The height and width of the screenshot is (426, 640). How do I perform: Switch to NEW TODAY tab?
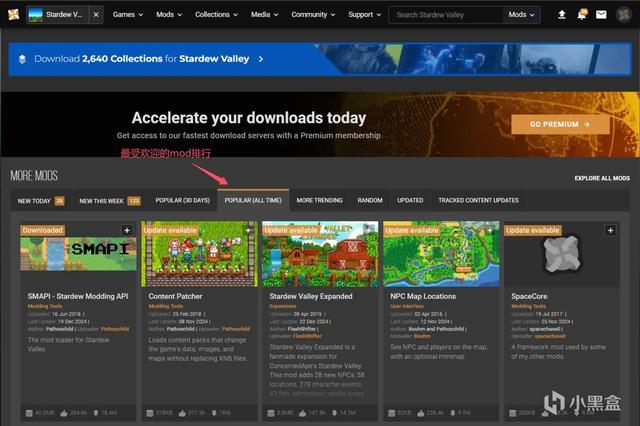click(x=41, y=201)
